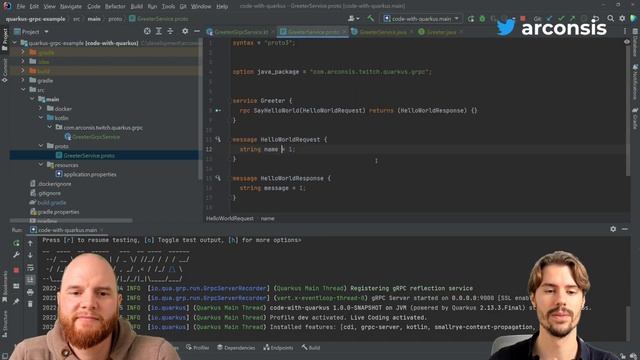Click the gutter icon beside SayHelloWorld rpc
Screen dimensions: 640x360
pyautogui.click(x=218, y=111)
